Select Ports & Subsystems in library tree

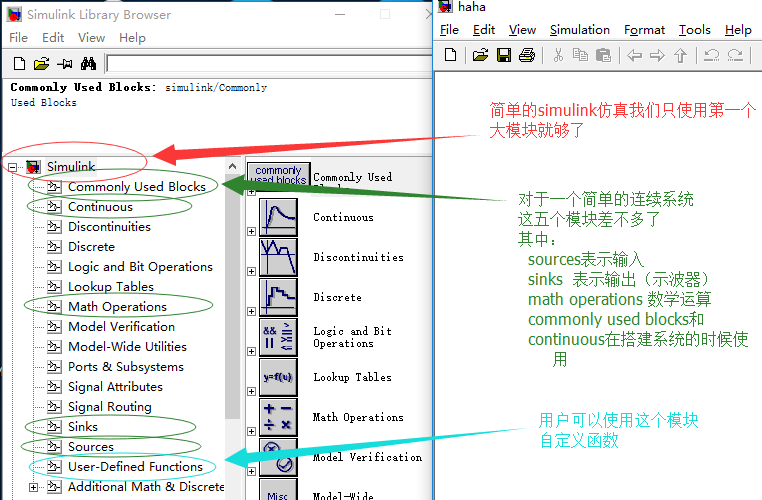(x=126, y=366)
